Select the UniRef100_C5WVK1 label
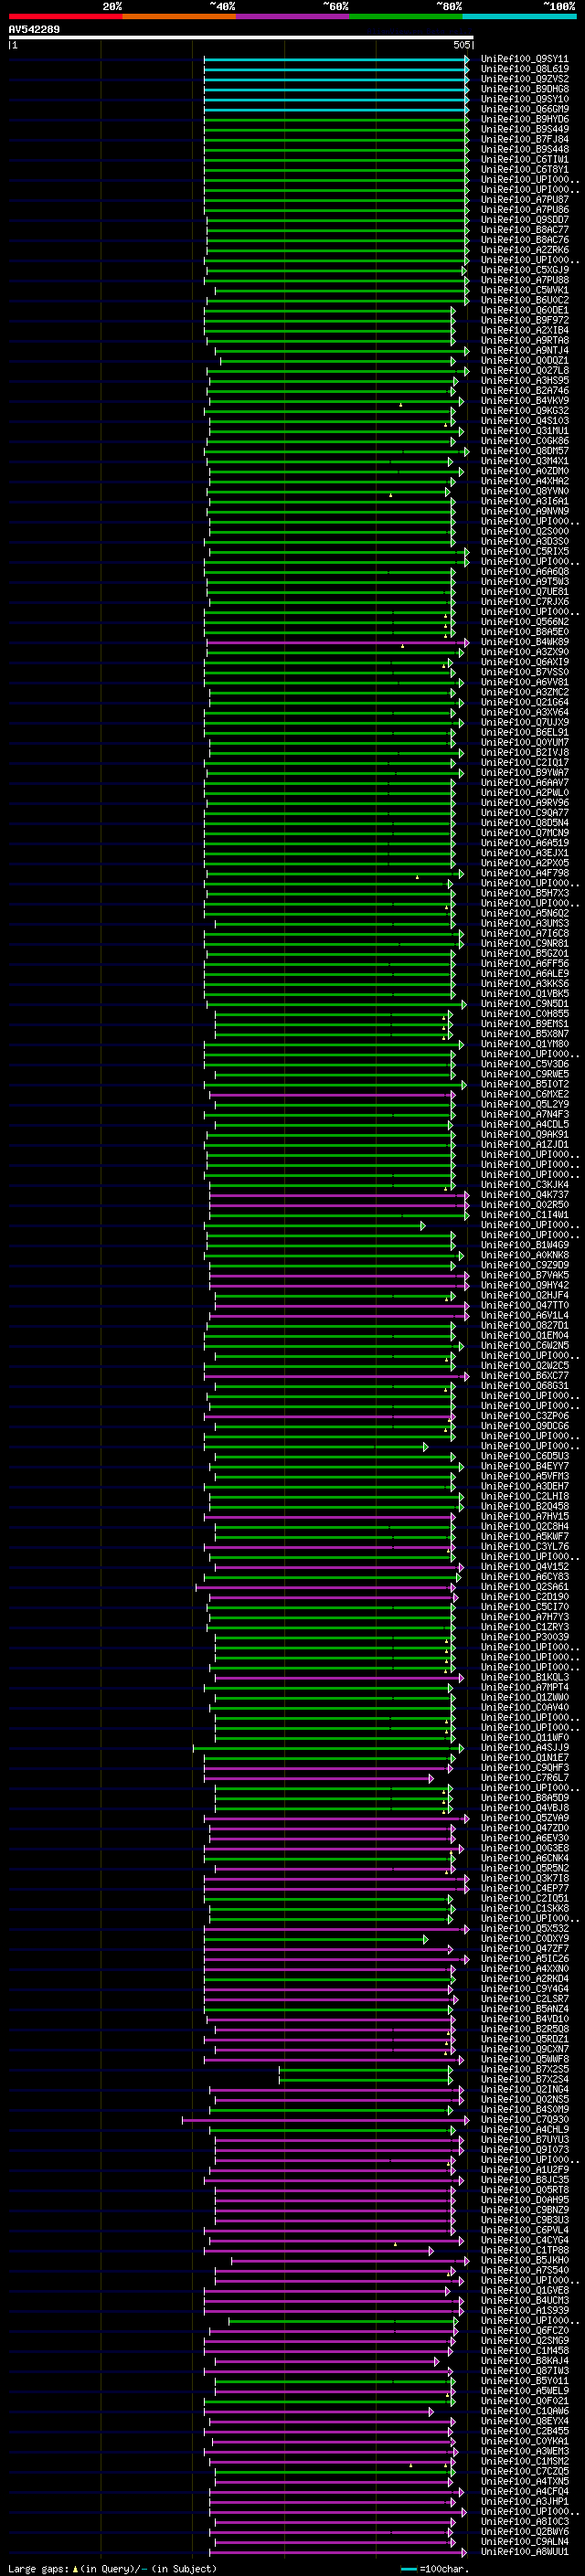Viewport: 585px width, 2576px height. pos(524,290)
